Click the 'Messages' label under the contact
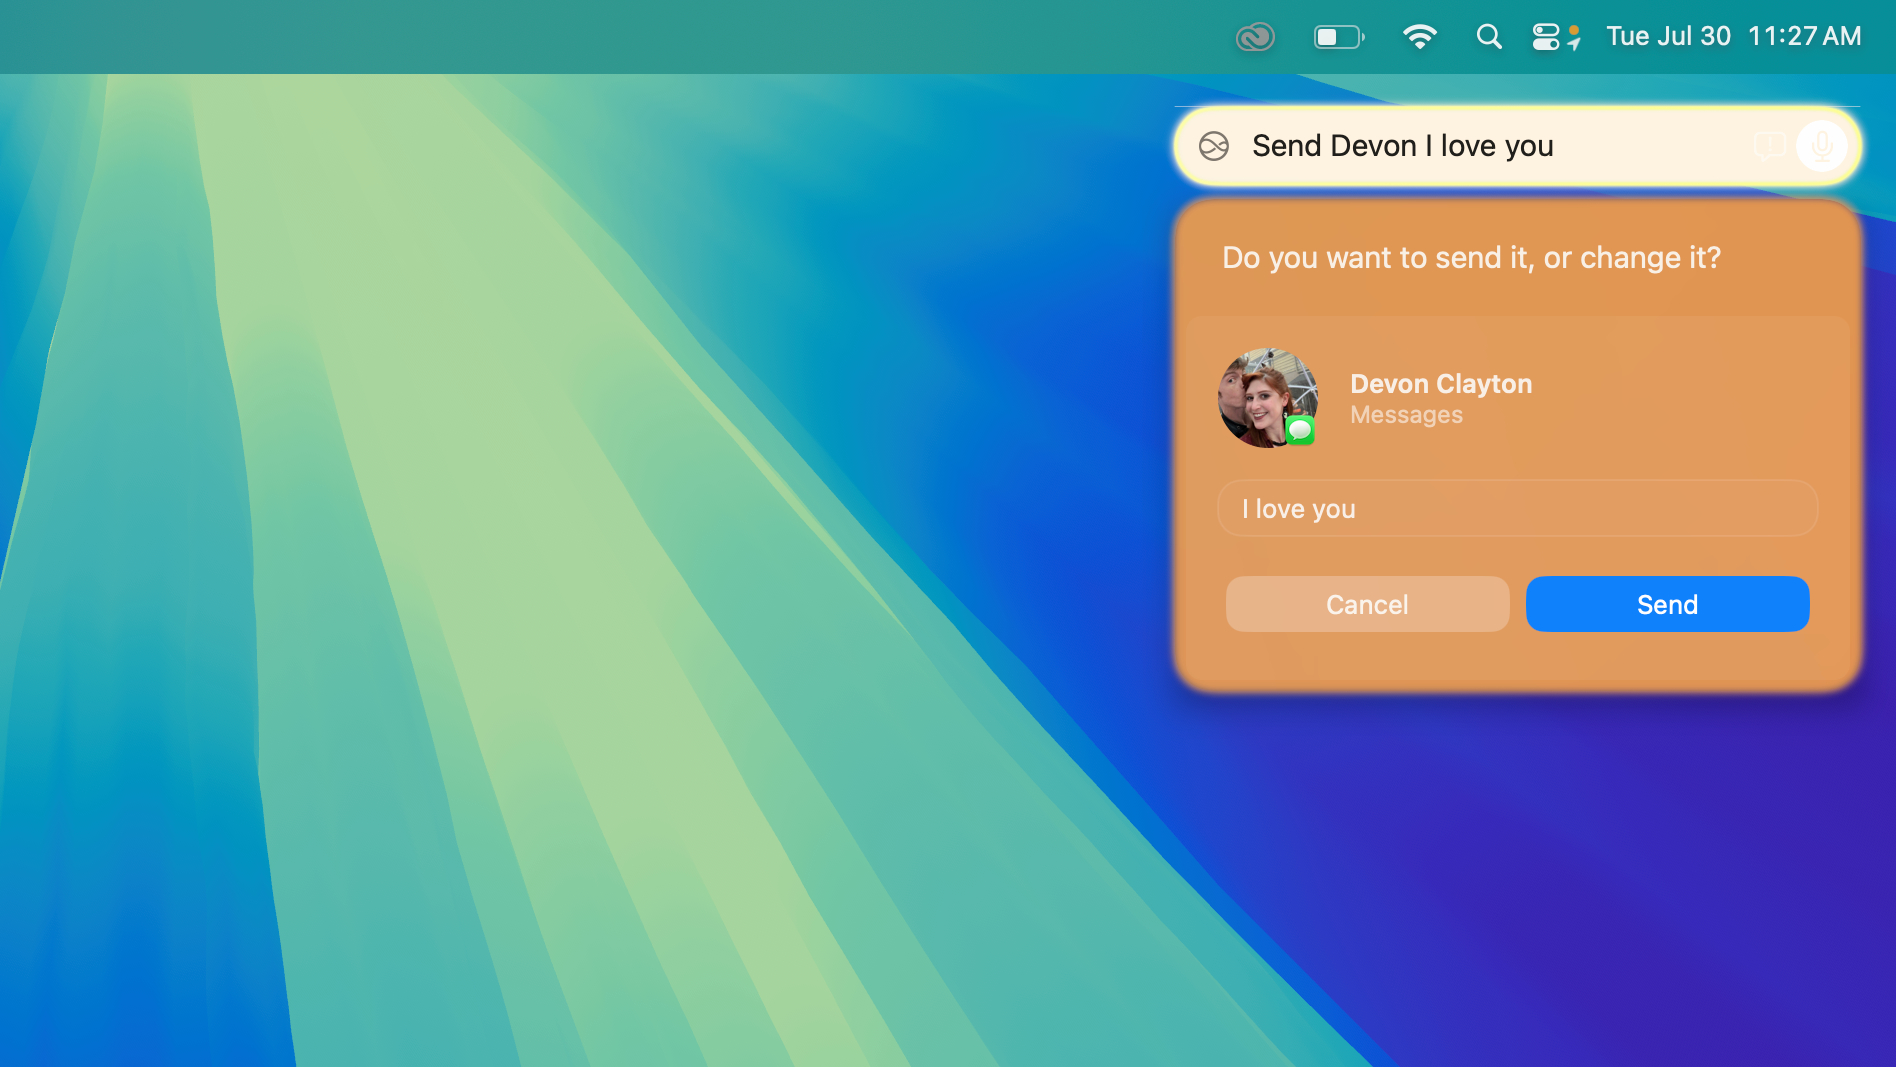The height and width of the screenshot is (1067, 1896). click(x=1406, y=415)
